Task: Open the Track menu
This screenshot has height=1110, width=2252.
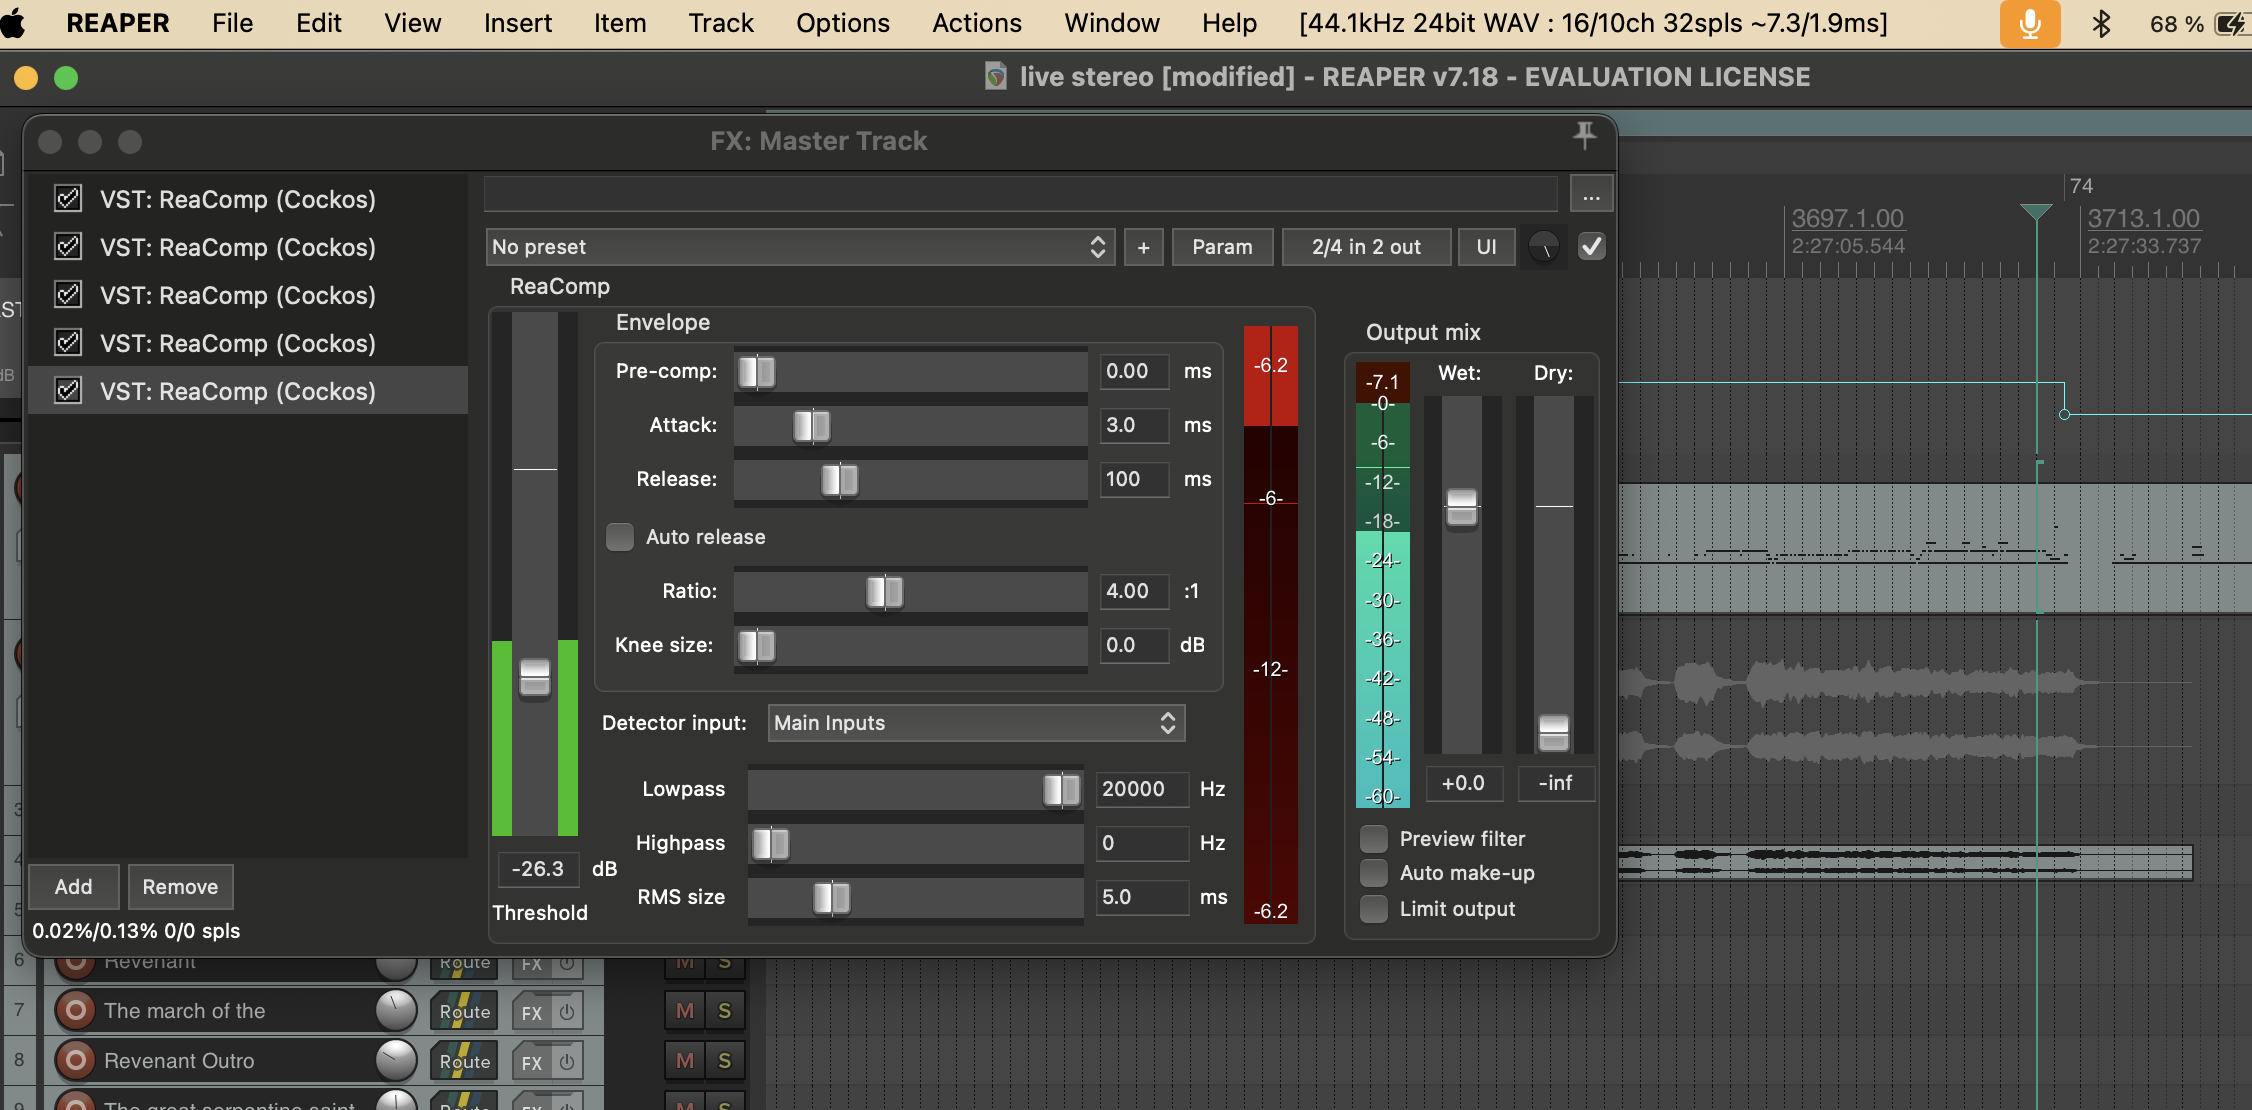Action: tap(720, 23)
